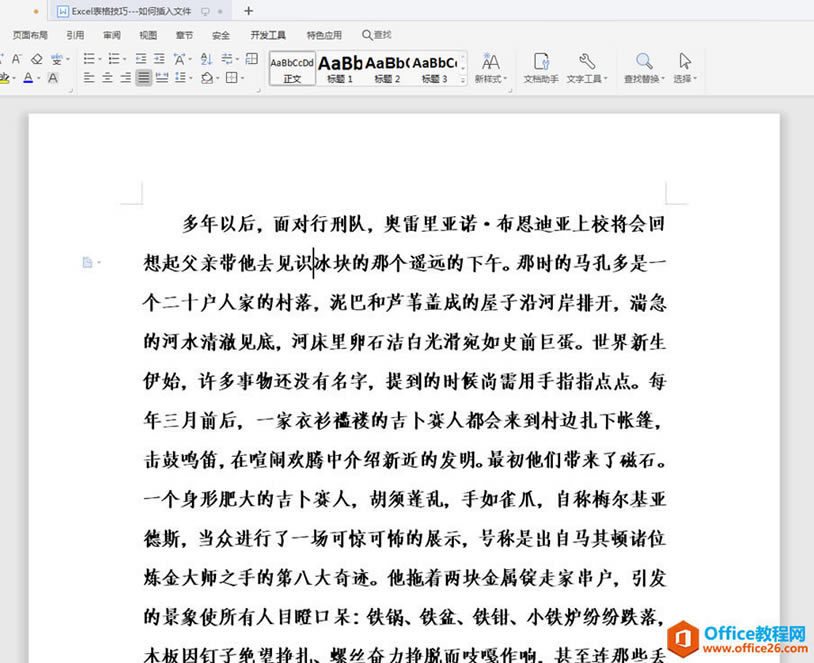Screen dimensions: 814x663
Task: Apply the 标题 1 style
Action: click(x=340, y=68)
